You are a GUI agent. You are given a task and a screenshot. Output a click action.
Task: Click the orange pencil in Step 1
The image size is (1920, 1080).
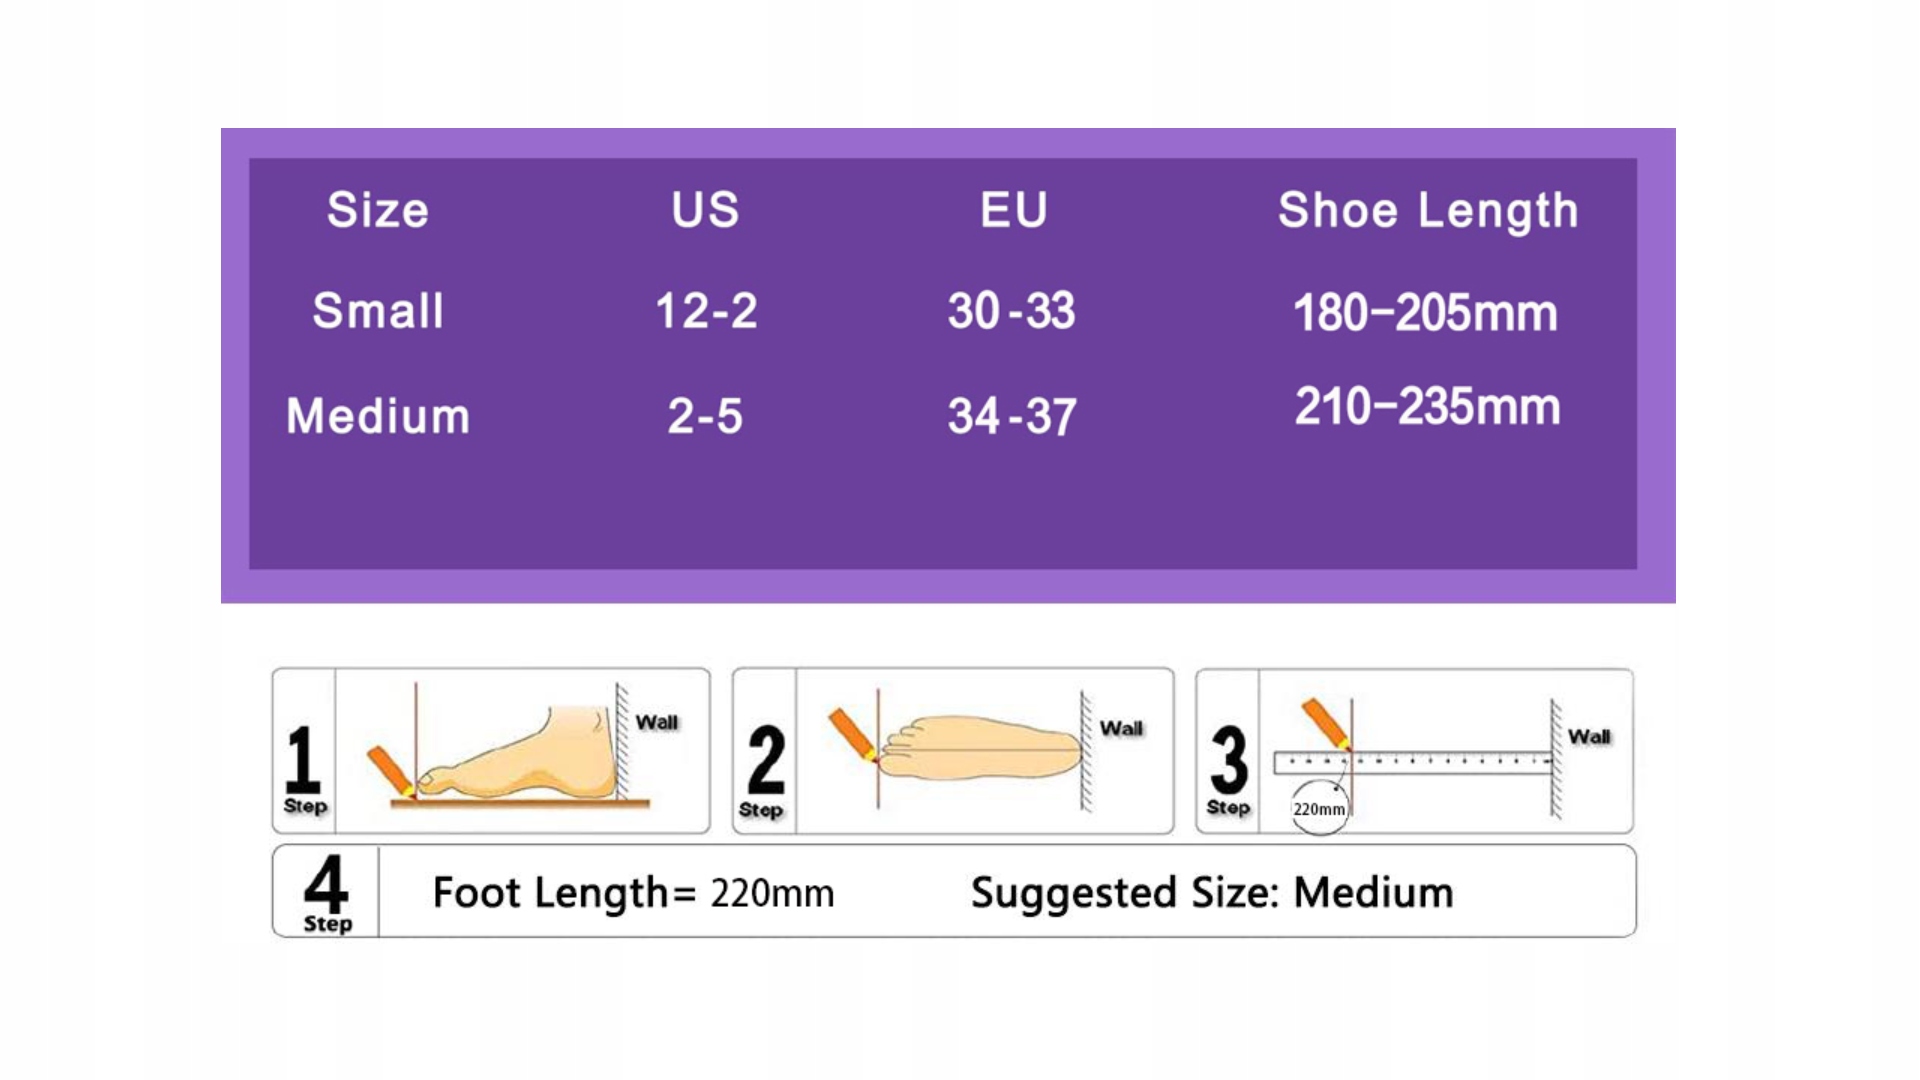click(x=391, y=773)
